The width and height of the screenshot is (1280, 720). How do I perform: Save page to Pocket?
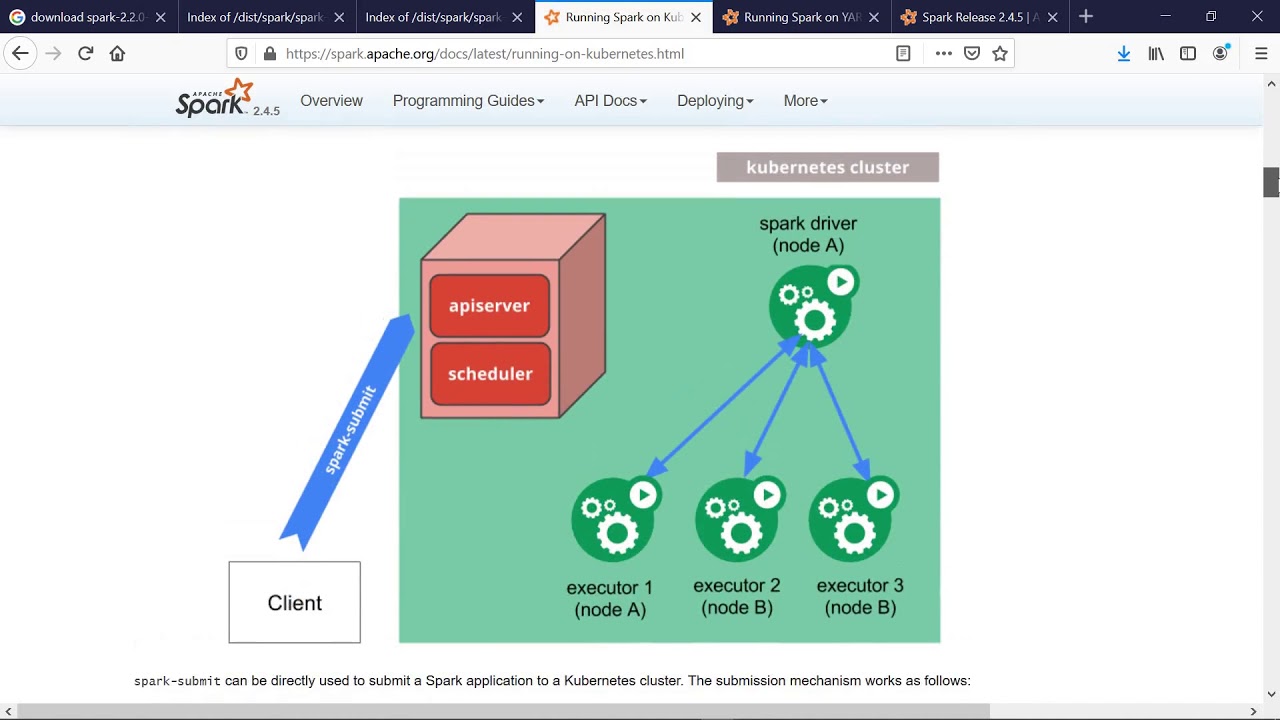971,54
